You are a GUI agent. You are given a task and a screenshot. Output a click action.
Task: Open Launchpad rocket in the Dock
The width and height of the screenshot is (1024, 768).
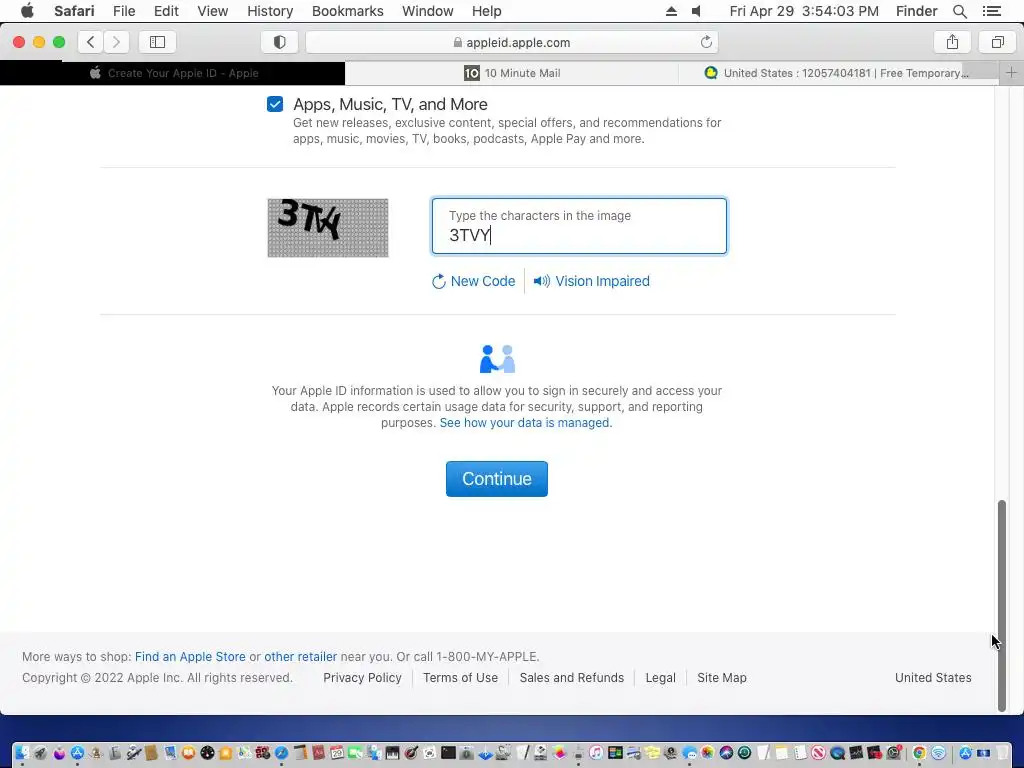coord(40,752)
